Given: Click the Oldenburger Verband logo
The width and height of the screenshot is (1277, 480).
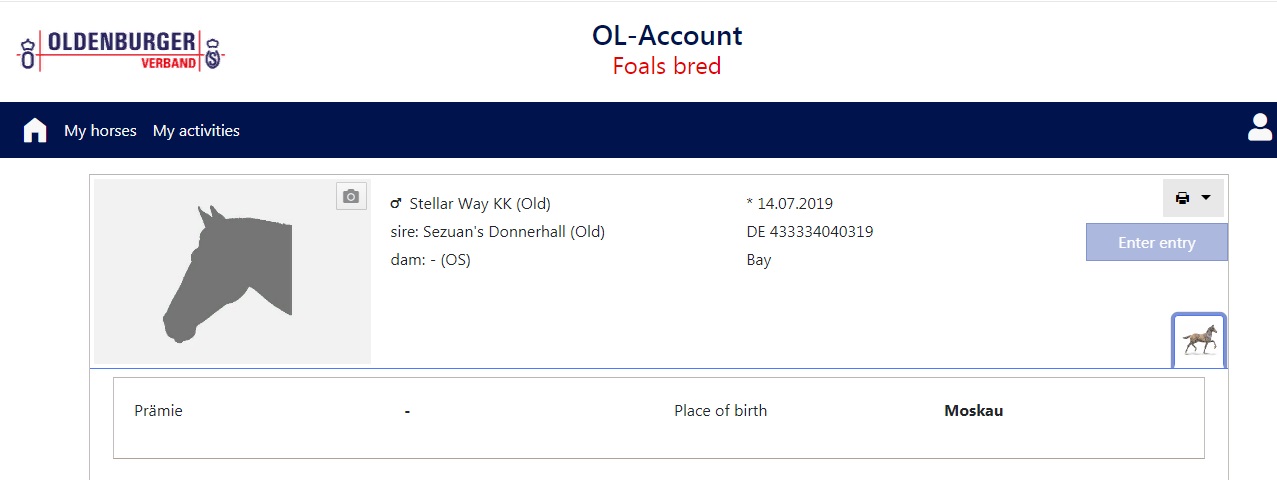Looking at the screenshot, I should click(121, 51).
